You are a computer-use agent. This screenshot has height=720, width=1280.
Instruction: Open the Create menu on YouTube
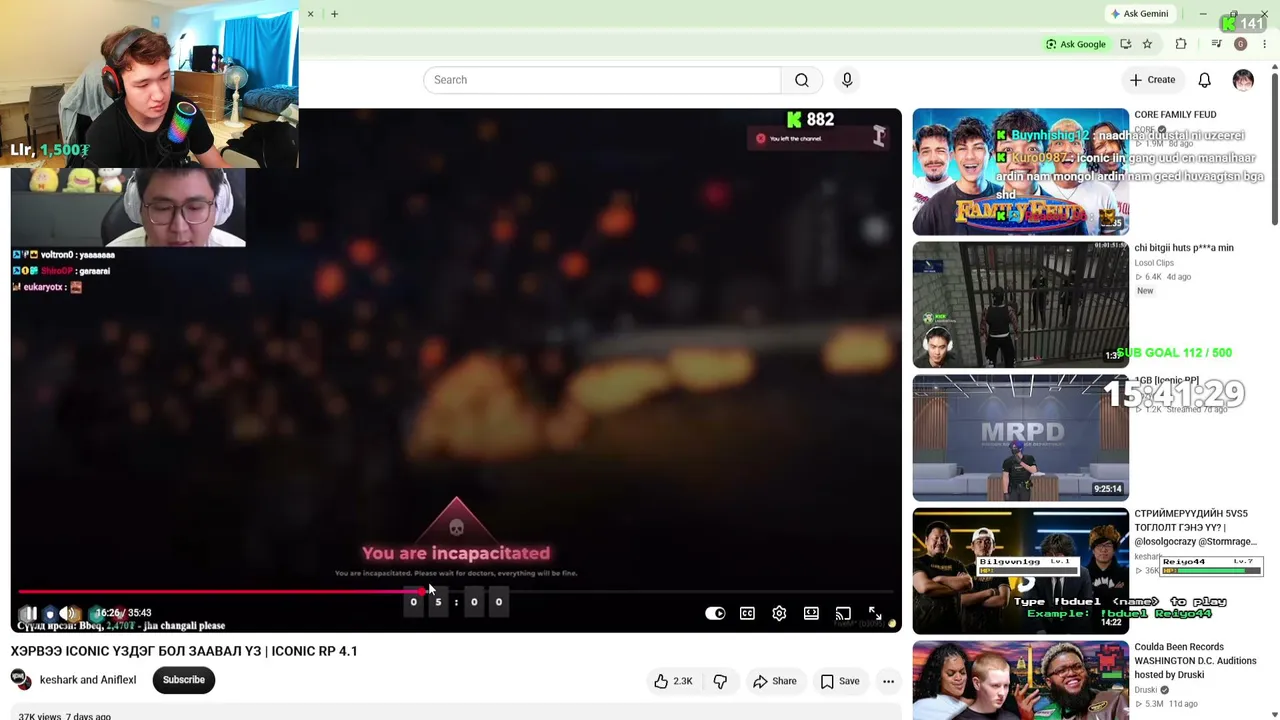(x=1153, y=80)
